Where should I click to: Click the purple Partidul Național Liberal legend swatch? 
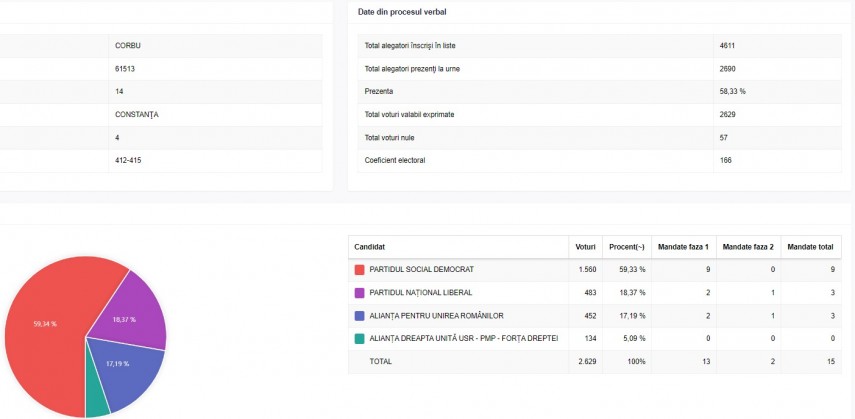coord(360,293)
